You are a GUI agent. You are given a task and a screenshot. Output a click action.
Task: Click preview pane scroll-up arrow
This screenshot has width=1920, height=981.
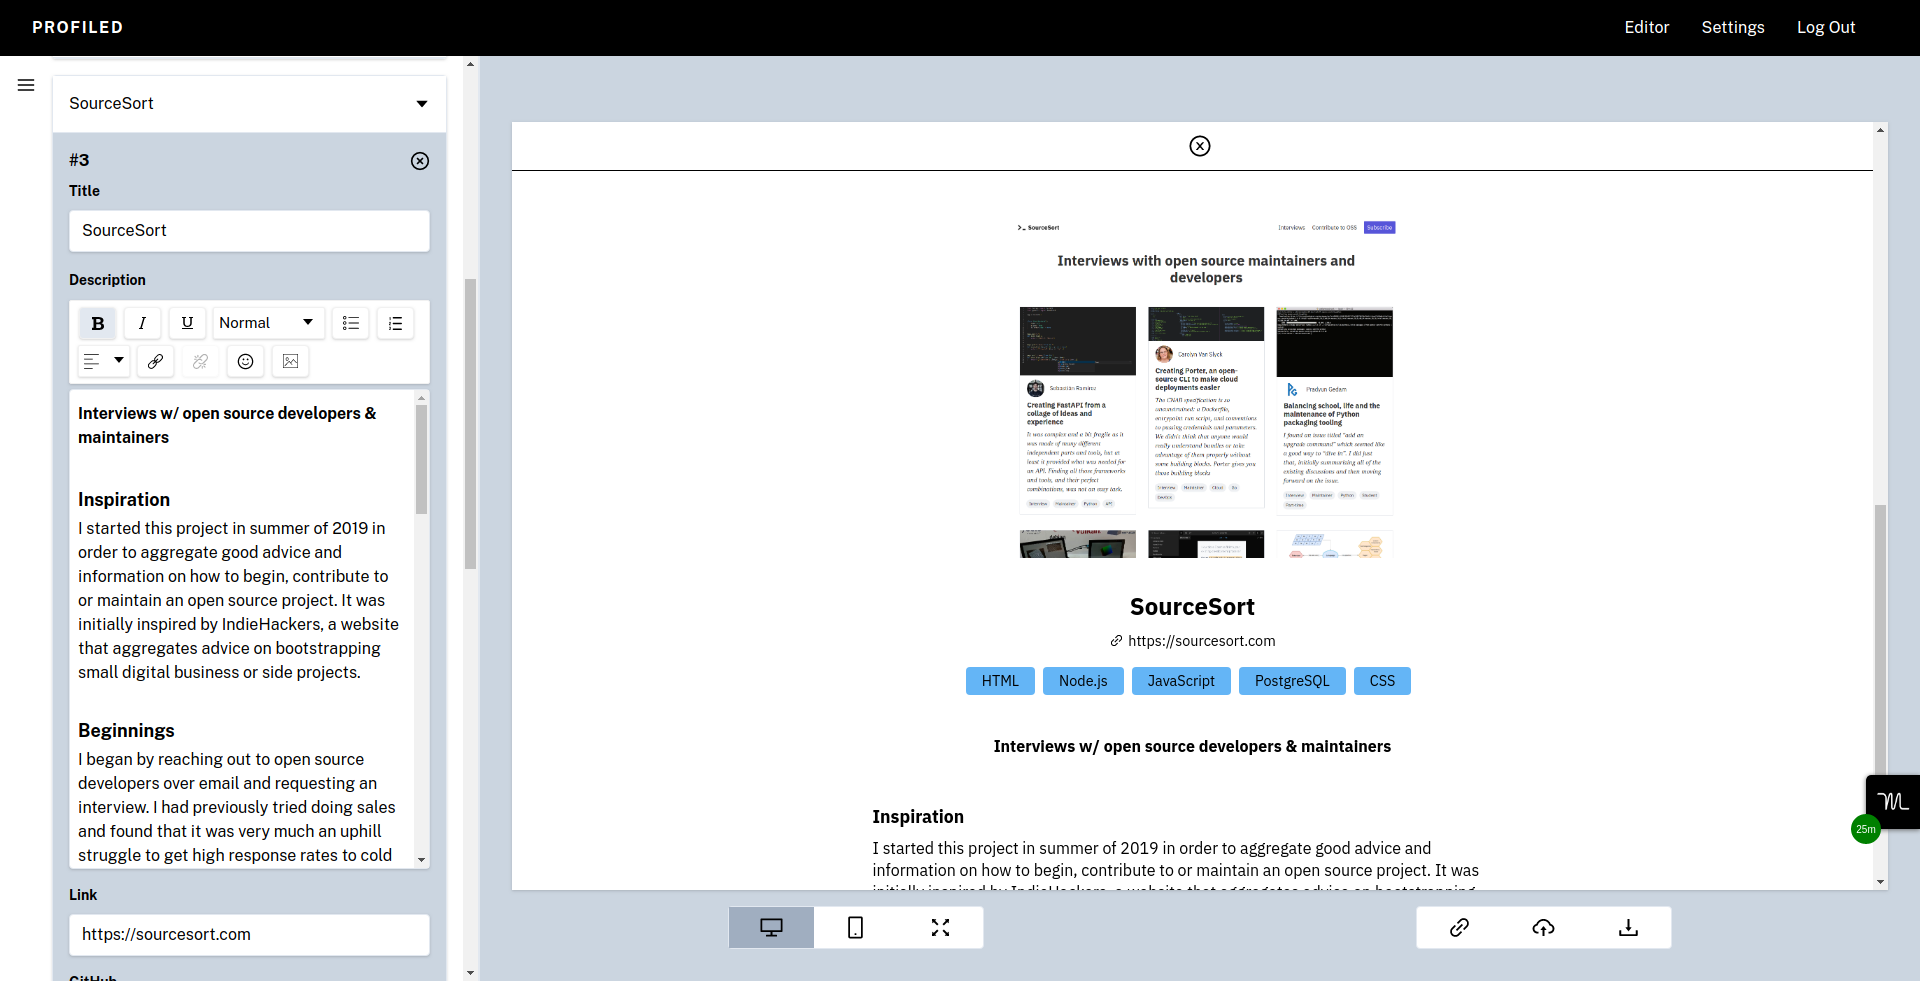(1880, 130)
